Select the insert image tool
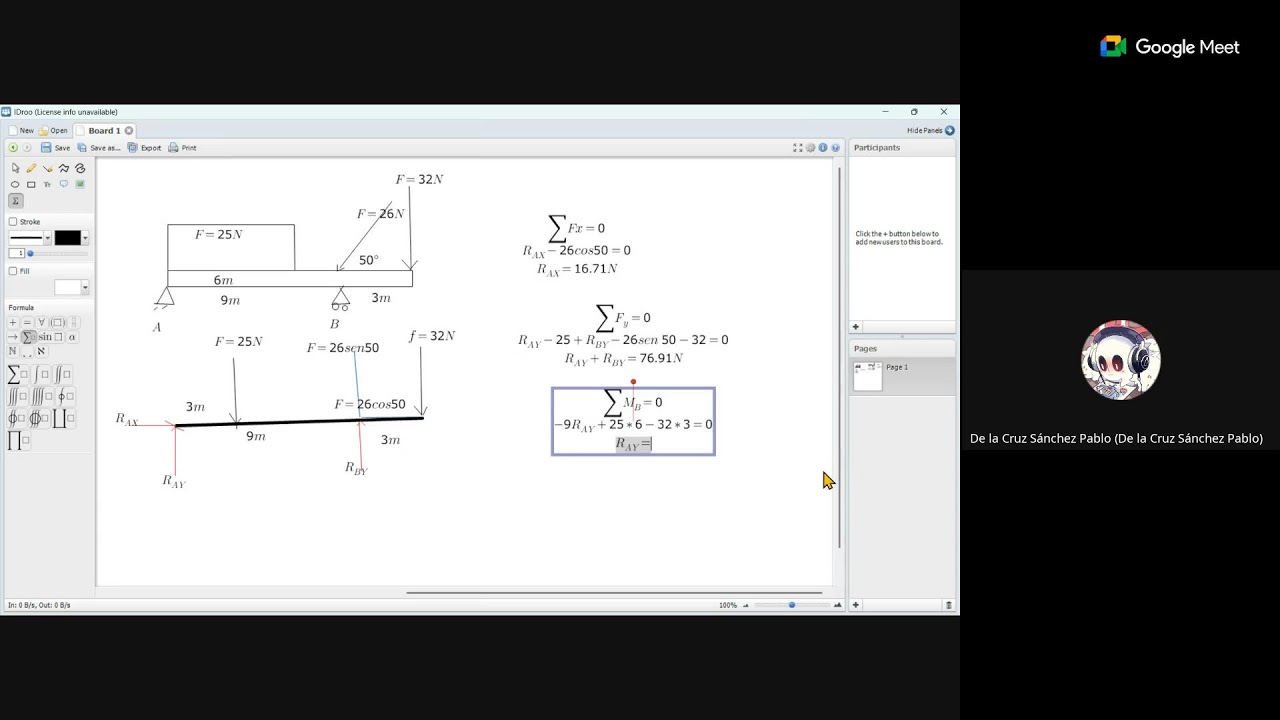This screenshot has width=1280, height=720. (x=80, y=184)
